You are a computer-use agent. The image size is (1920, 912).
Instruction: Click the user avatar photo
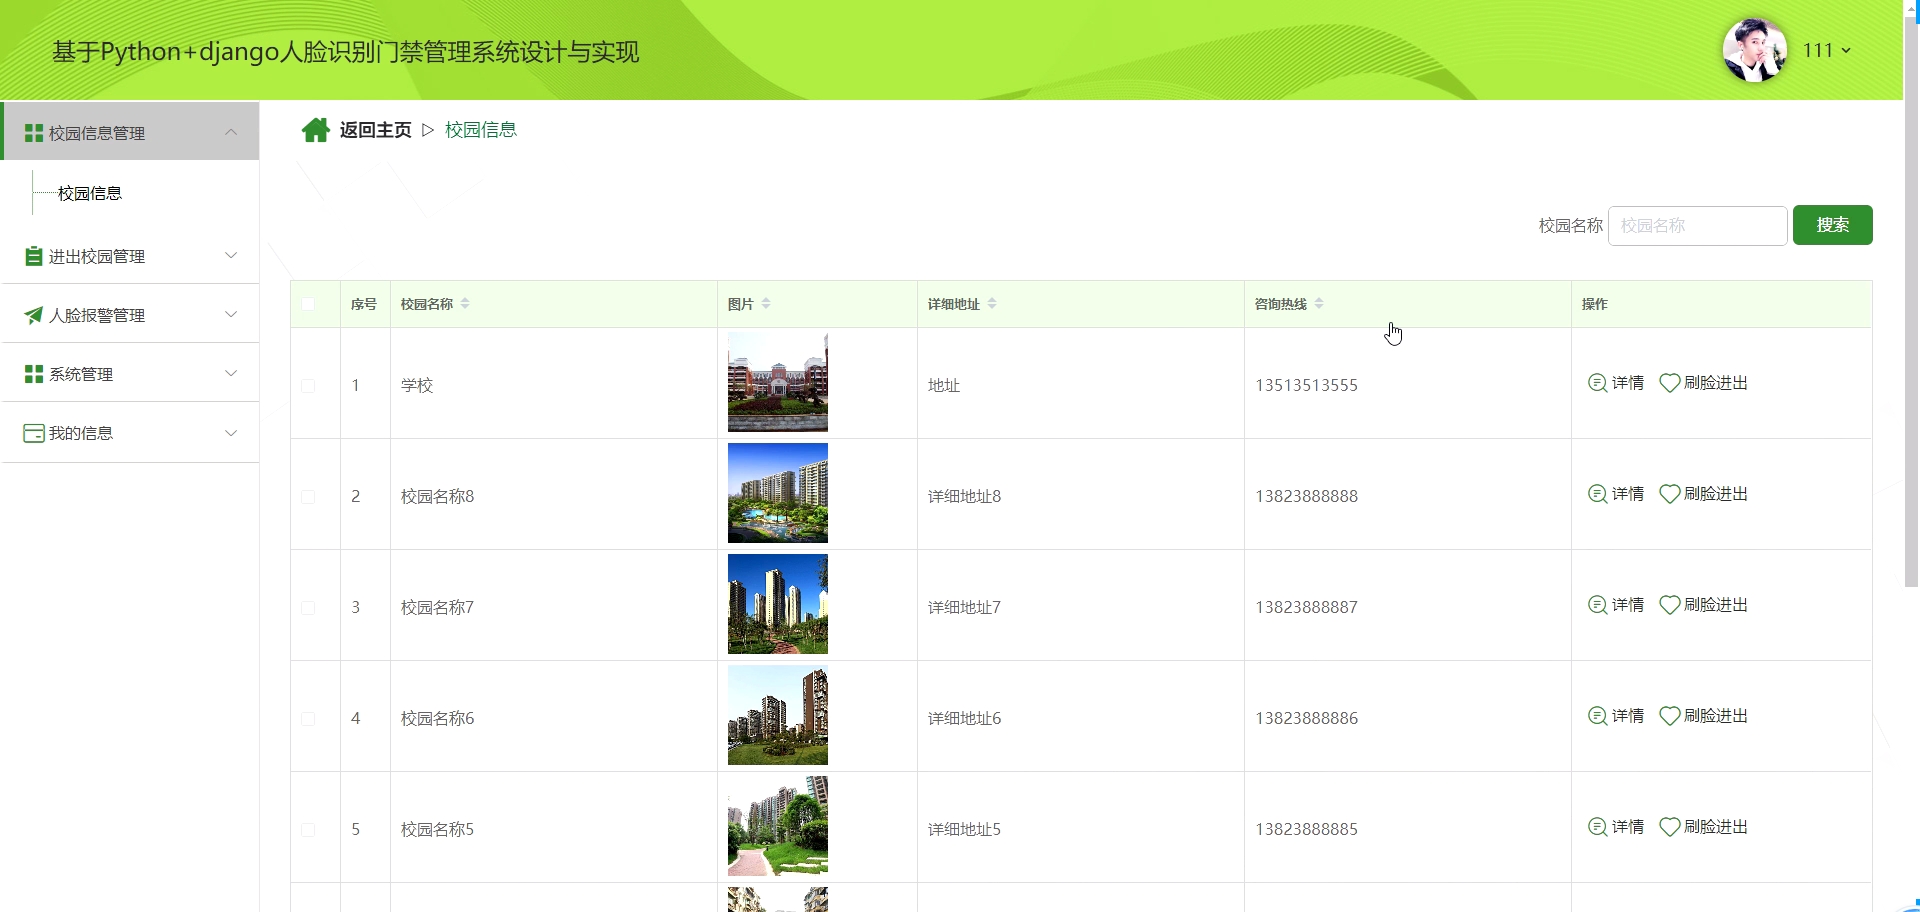coord(1755,50)
